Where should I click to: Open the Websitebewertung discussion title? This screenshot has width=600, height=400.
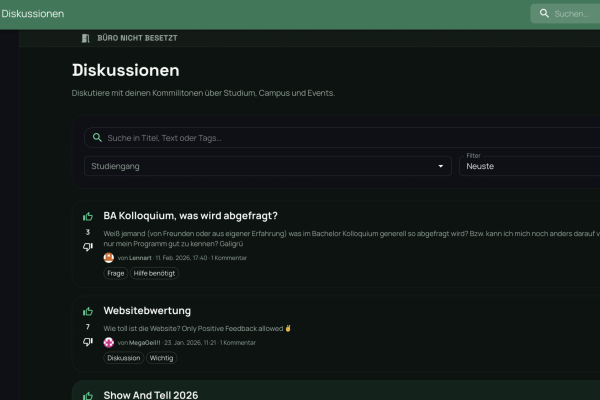pyautogui.click(x=147, y=311)
